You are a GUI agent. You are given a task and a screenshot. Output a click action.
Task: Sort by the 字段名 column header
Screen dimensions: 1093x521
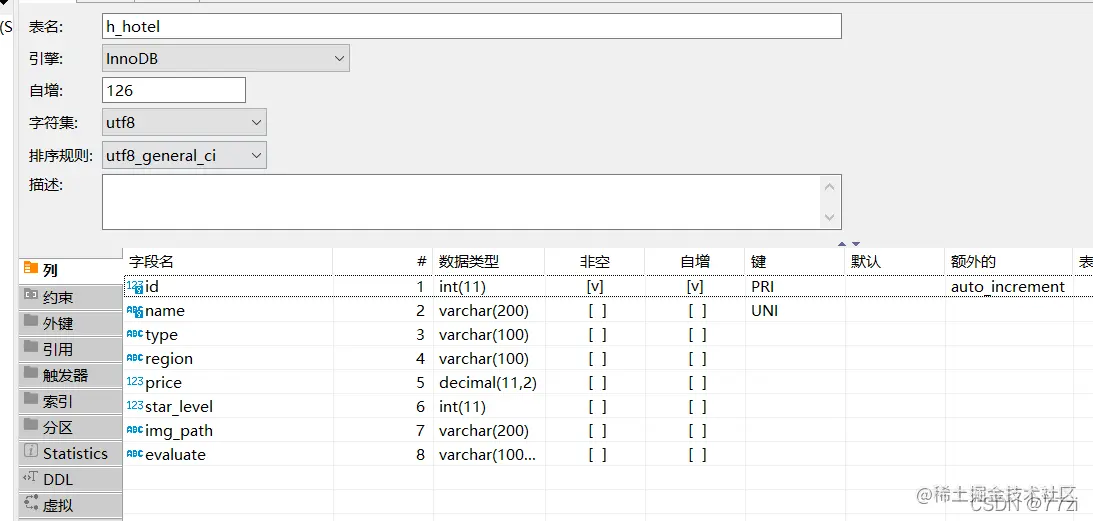coord(228,262)
